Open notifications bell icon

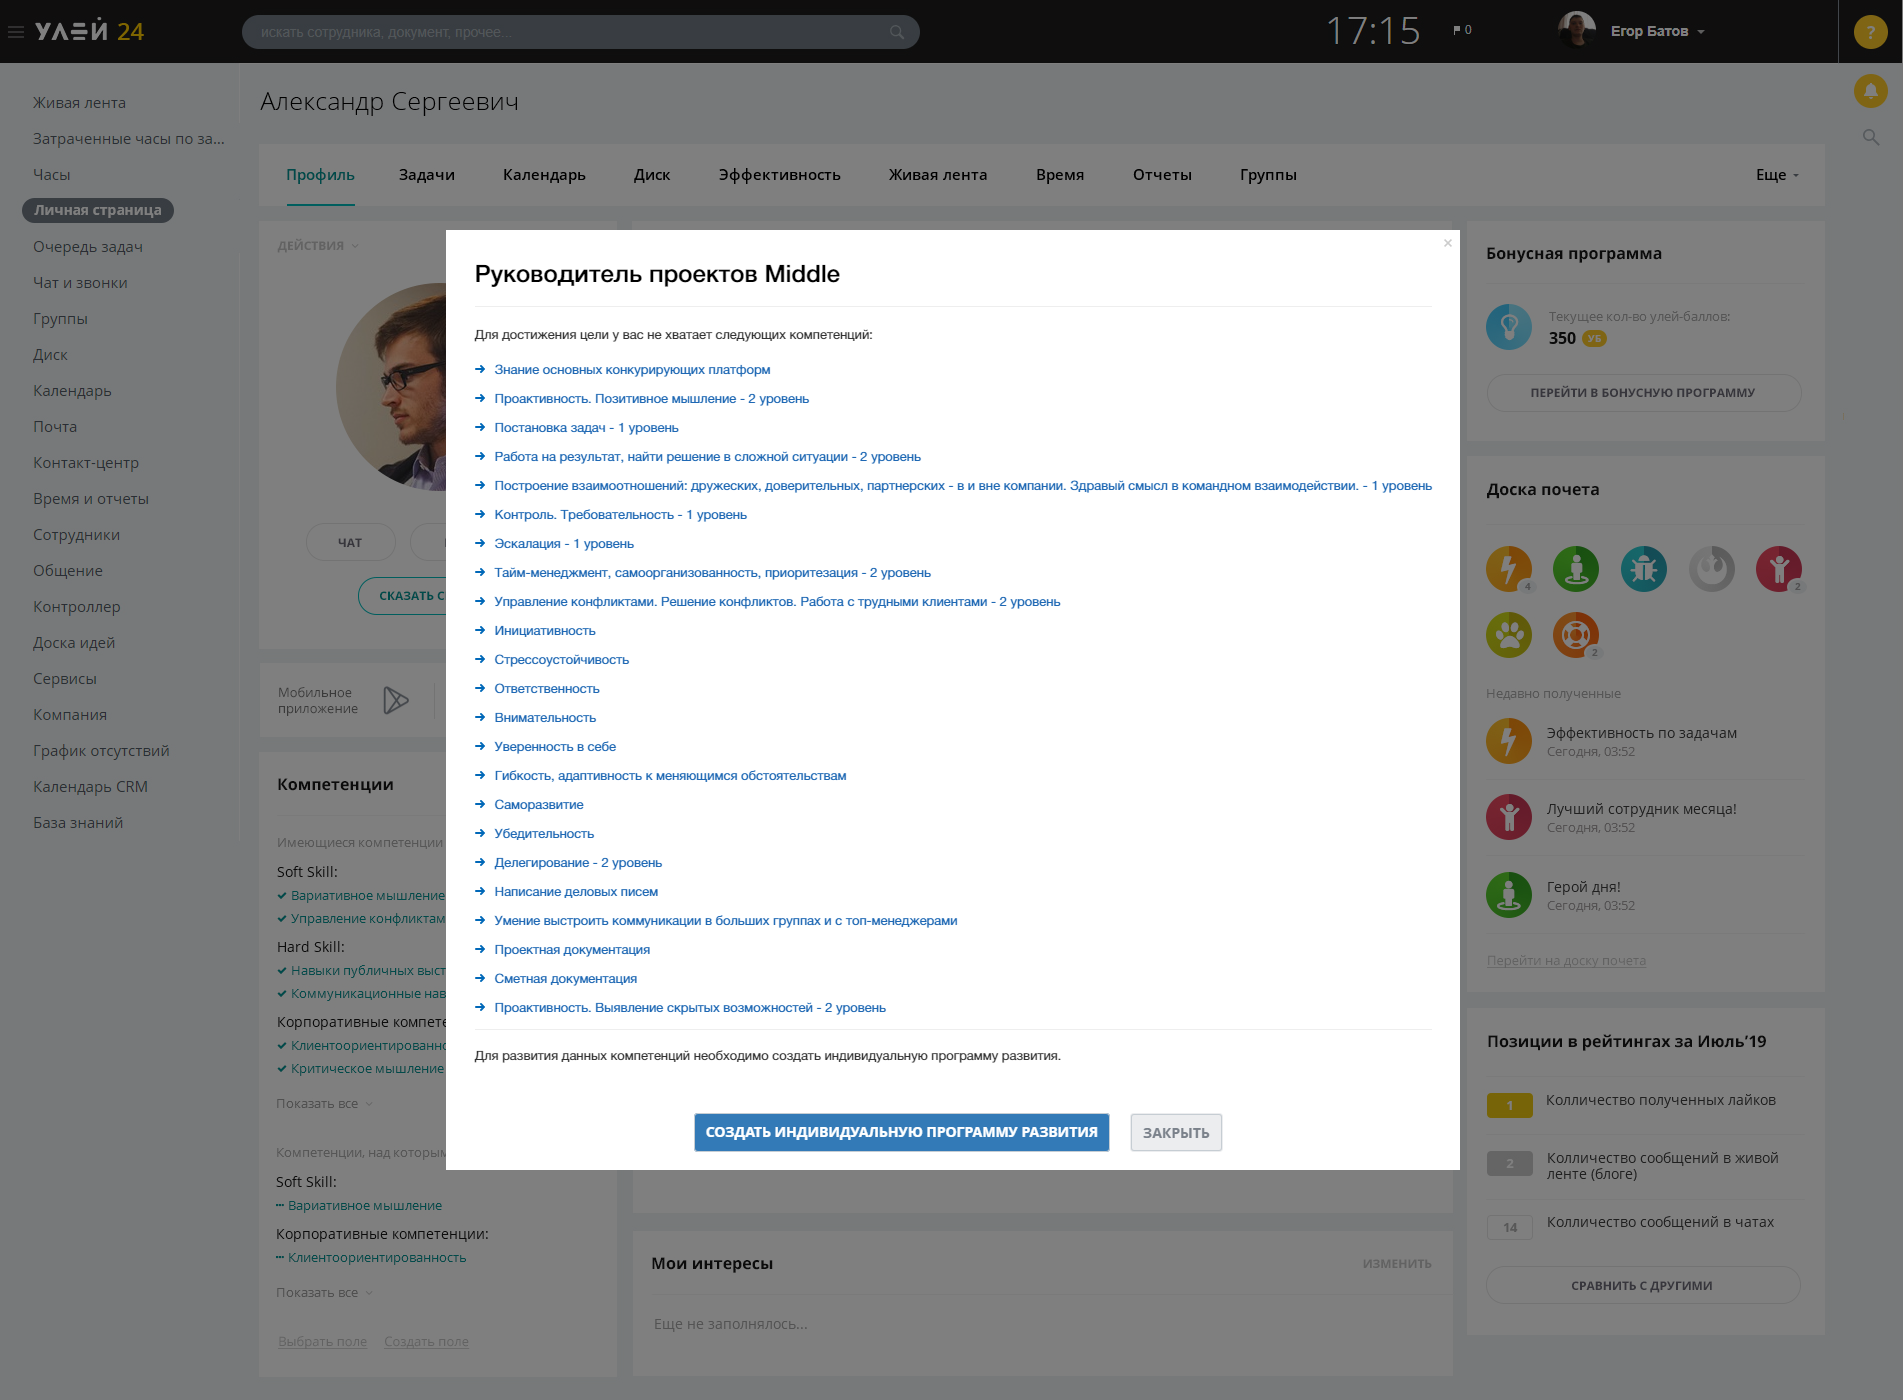coord(1870,91)
